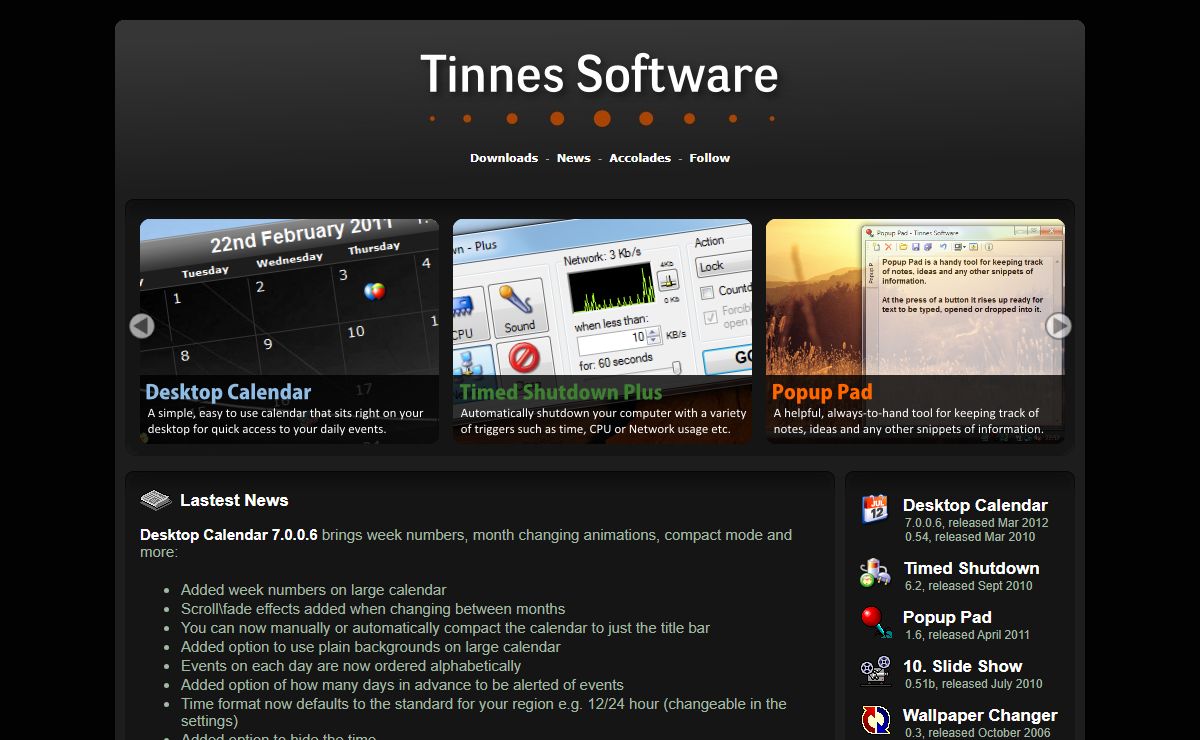Click 'Time format now defaults' bullet
Screen dimensions: 1200x740
484,712
